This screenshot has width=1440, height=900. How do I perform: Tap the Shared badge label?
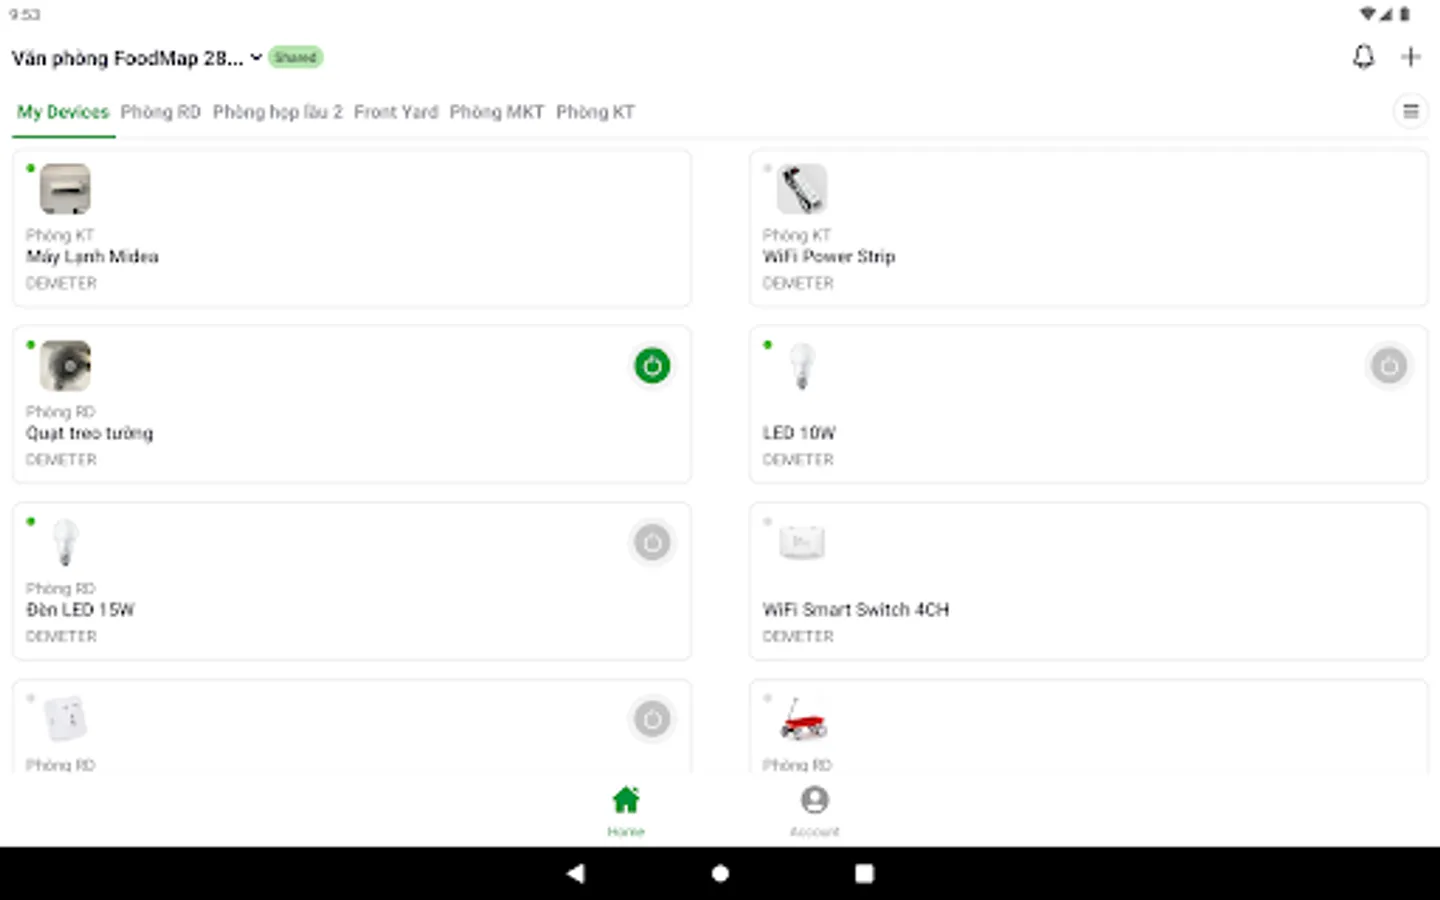pyautogui.click(x=296, y=57)
